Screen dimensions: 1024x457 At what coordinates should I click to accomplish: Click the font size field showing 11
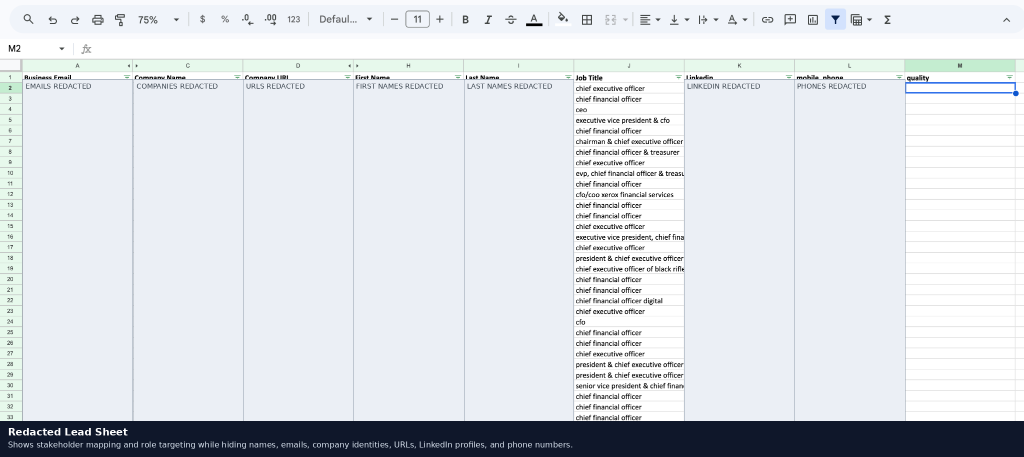417,20
